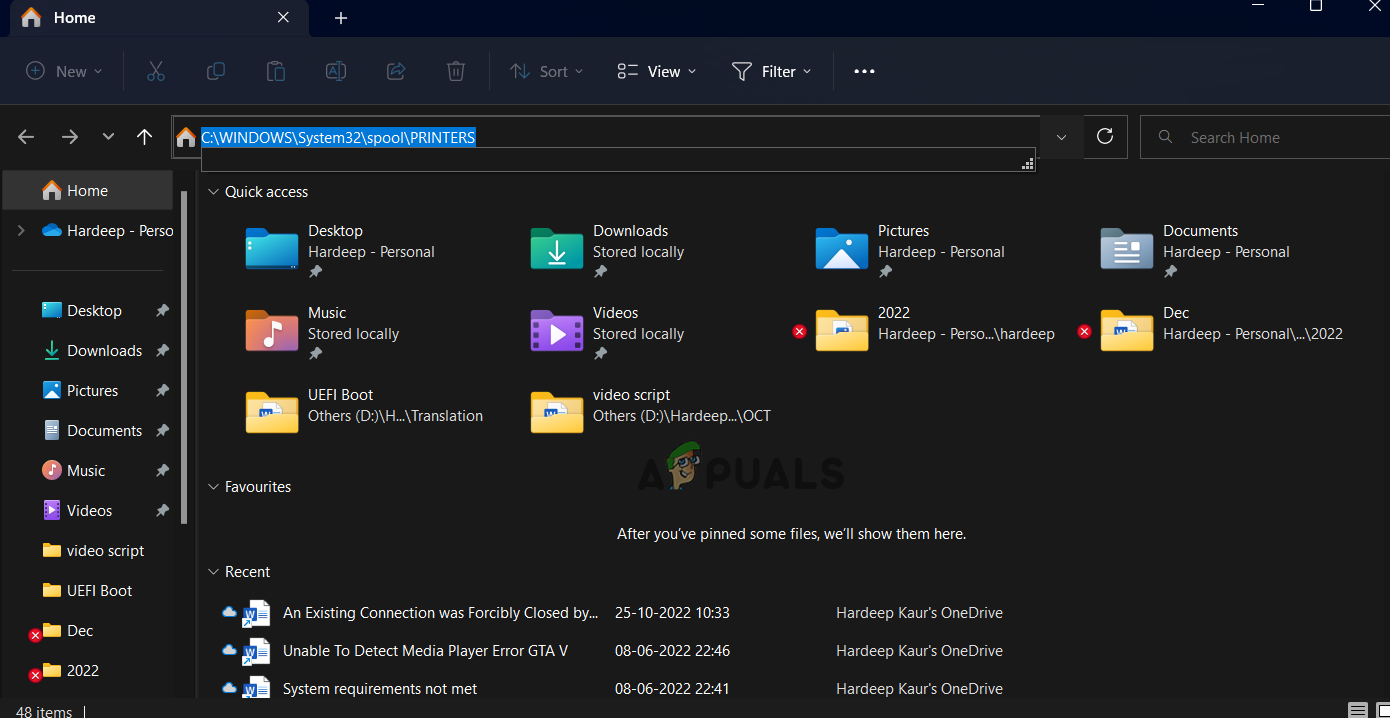
Task: Open the View options dropdown
Action: (x=657, y=71)
